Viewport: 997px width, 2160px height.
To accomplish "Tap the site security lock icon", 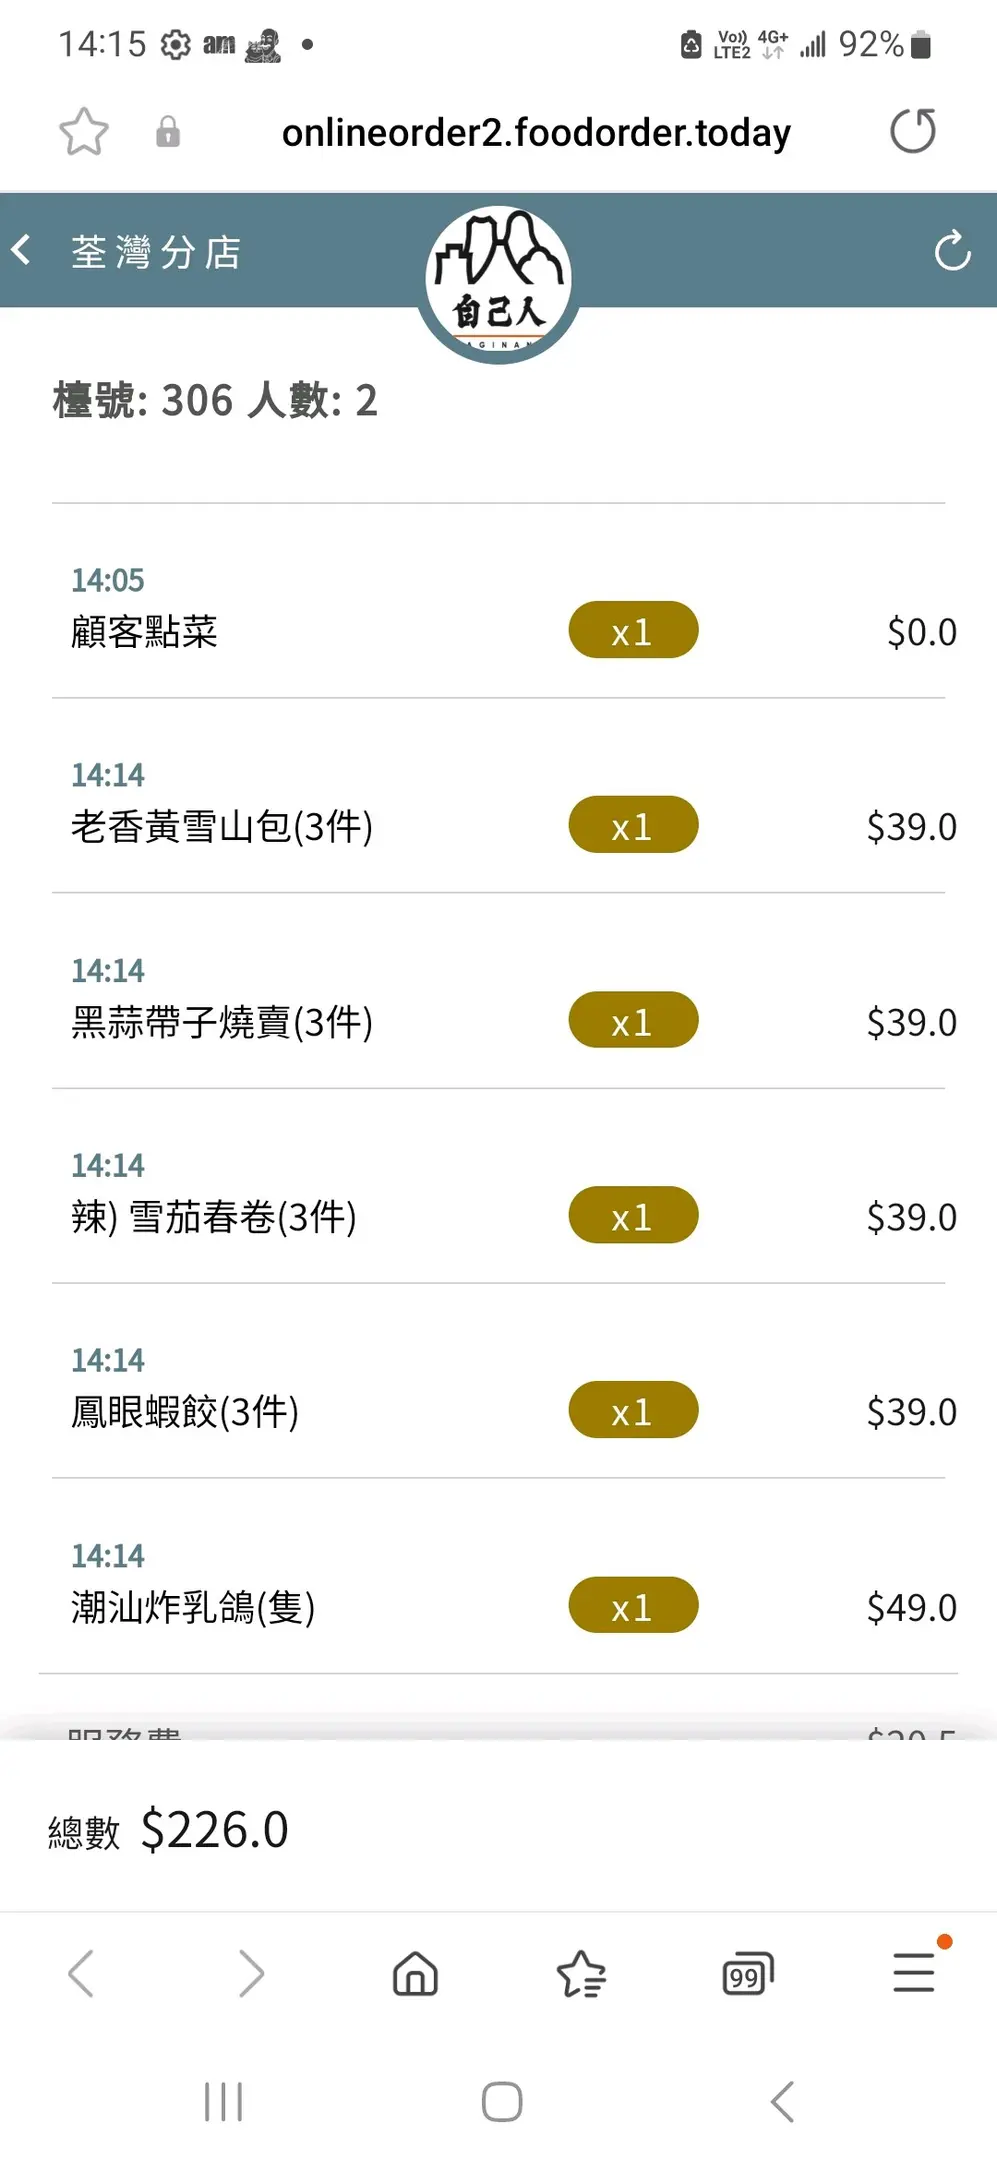I will pos(168,132).
